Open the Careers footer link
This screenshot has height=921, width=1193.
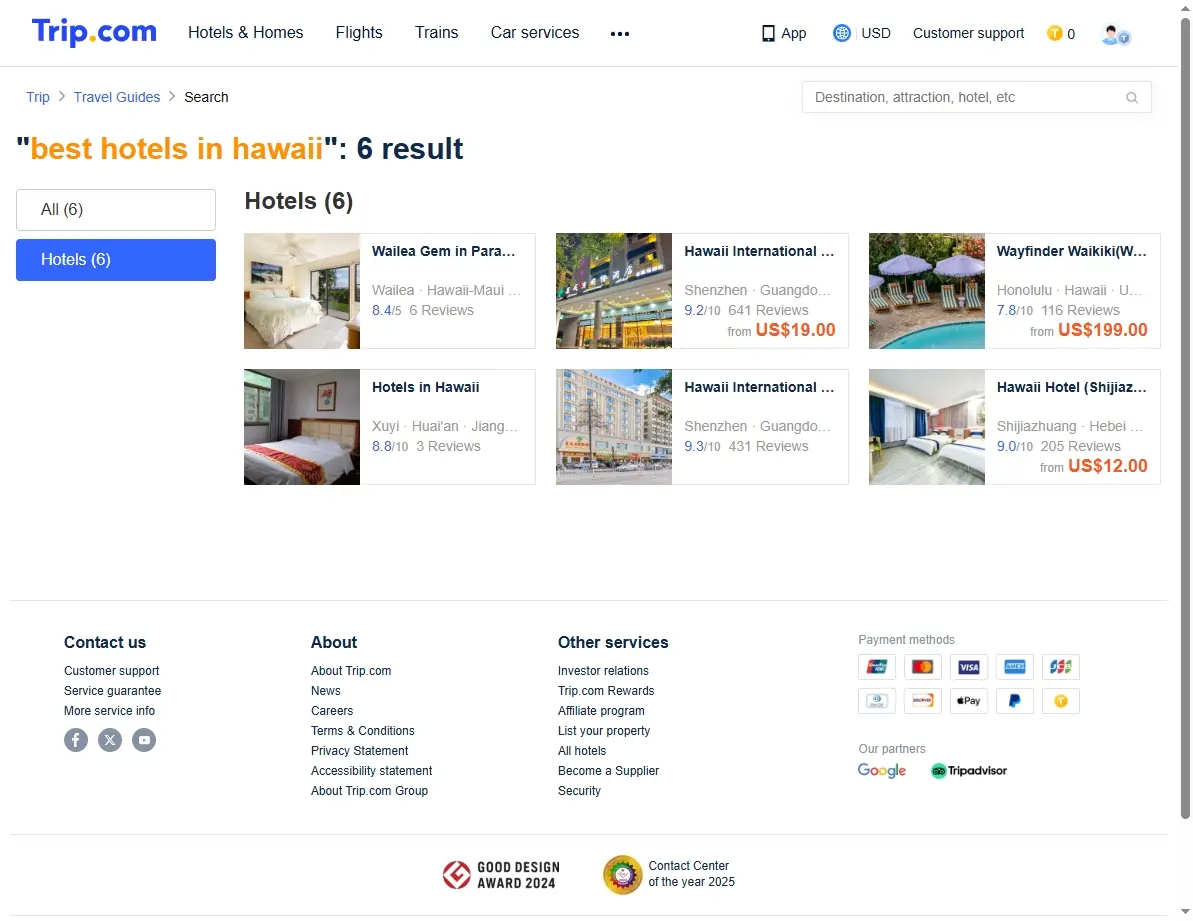click(x=332, y=710)
